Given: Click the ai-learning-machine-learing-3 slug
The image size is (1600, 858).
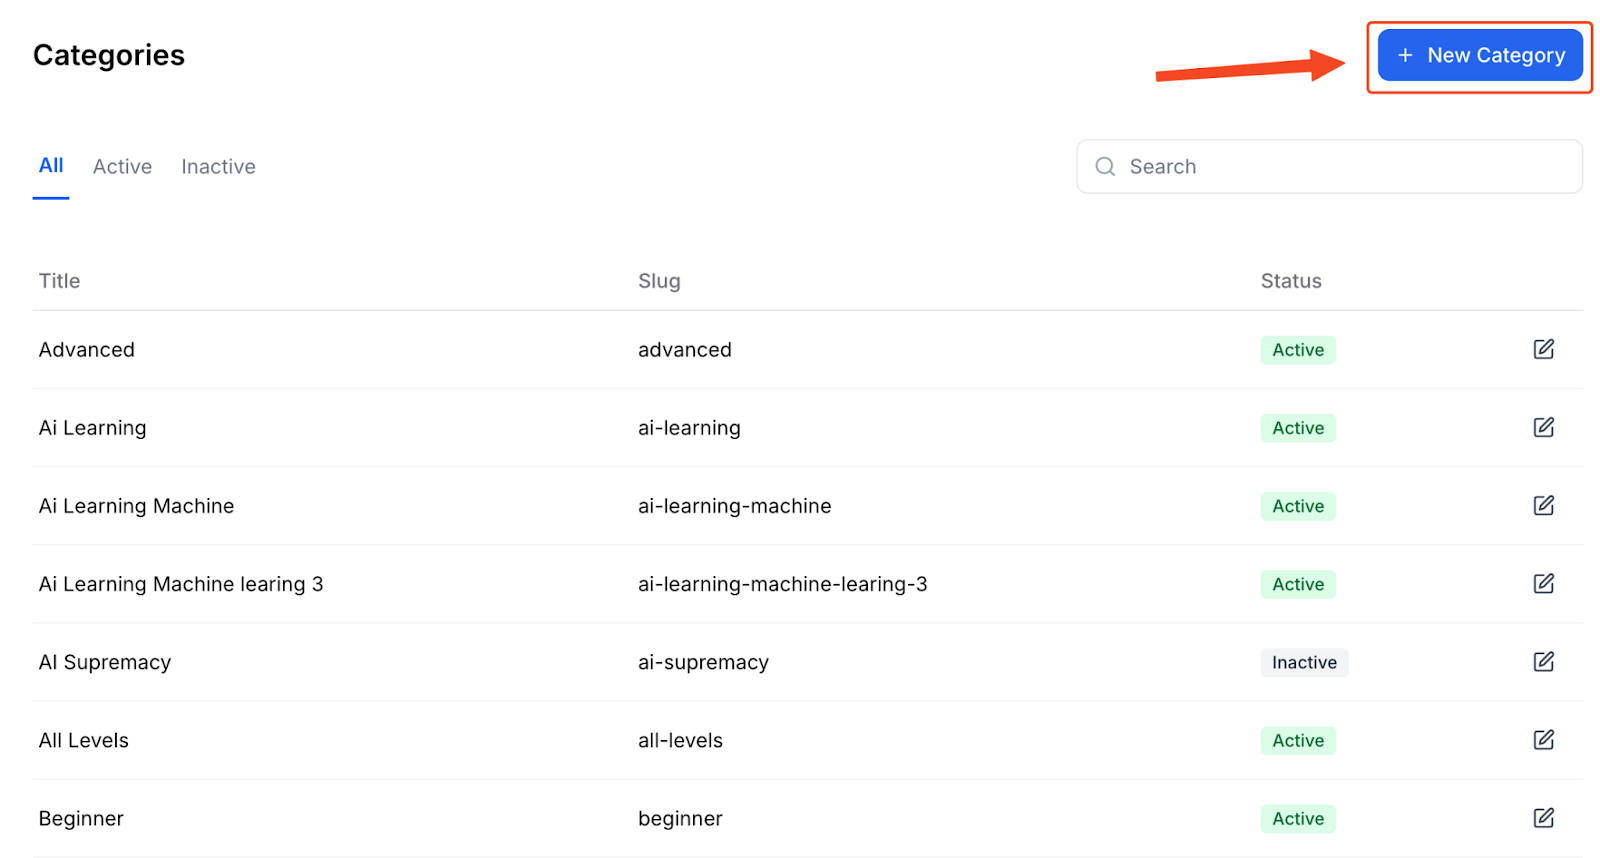Looking at the screenshot, I should (x=783, y=584).
